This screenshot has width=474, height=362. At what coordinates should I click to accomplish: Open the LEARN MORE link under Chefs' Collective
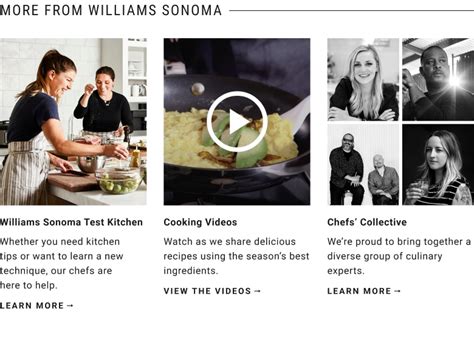pyautogui.click(x=364, y=291)
